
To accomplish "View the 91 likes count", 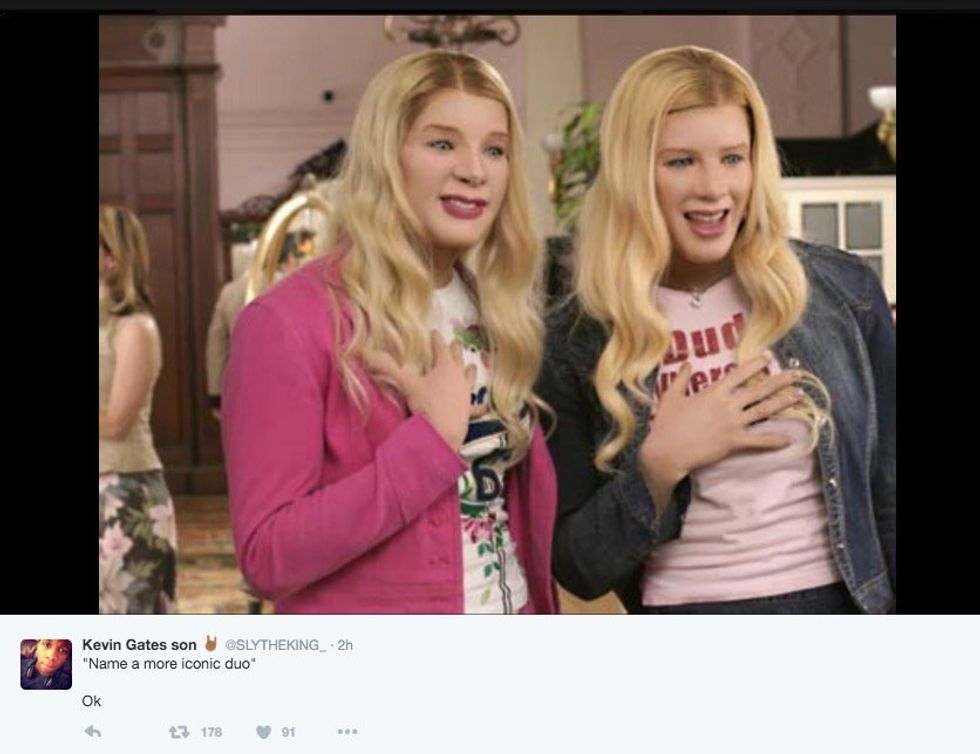I will pos(288,731).
